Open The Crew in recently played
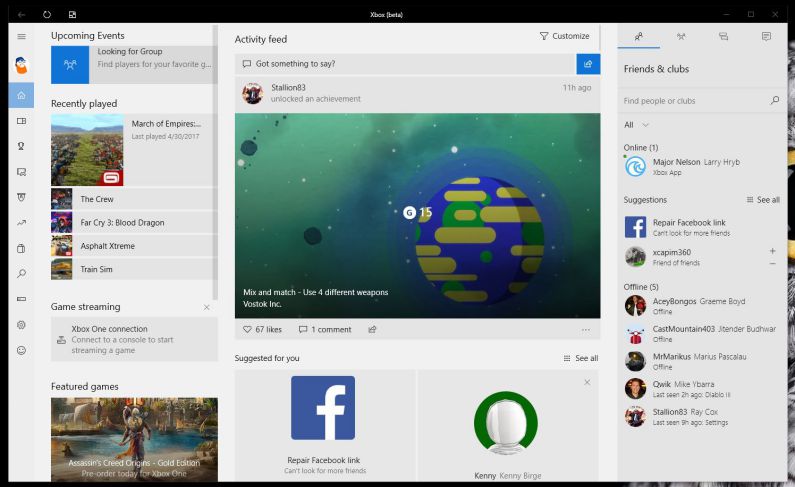 (134, 199)
